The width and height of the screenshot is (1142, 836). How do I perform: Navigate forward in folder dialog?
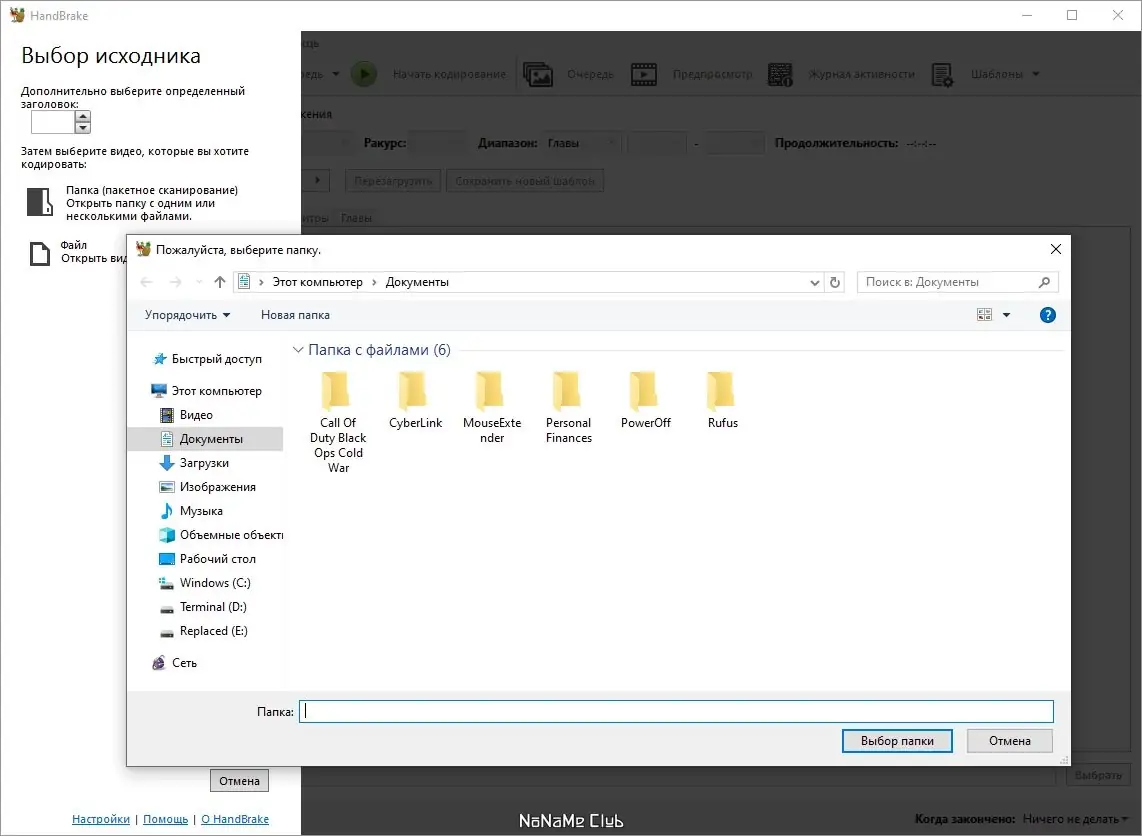pyautogui.click(x=176, y=282)
